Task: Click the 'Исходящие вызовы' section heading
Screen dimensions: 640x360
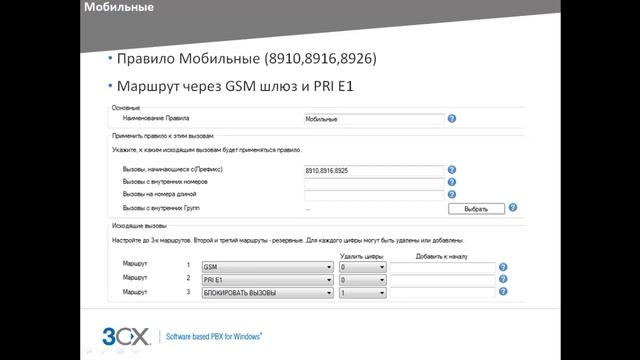Action: click(139, 226)
